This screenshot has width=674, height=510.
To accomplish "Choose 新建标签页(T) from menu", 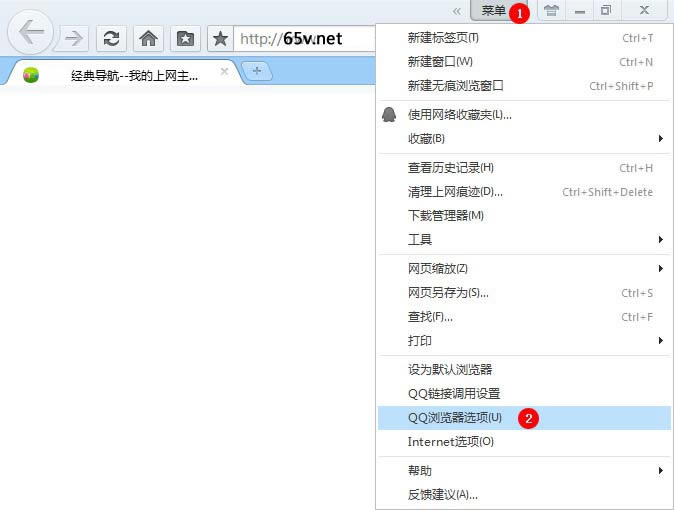I will (x=524, y=38).
